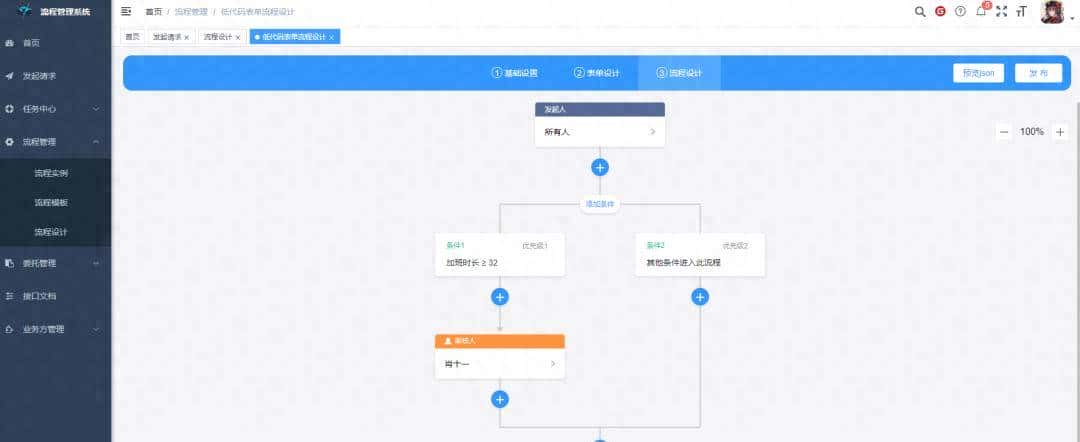Screen dimensions: 1080x442
Task: Toggle fullscreen mode icon
Action: [1001, 11]
